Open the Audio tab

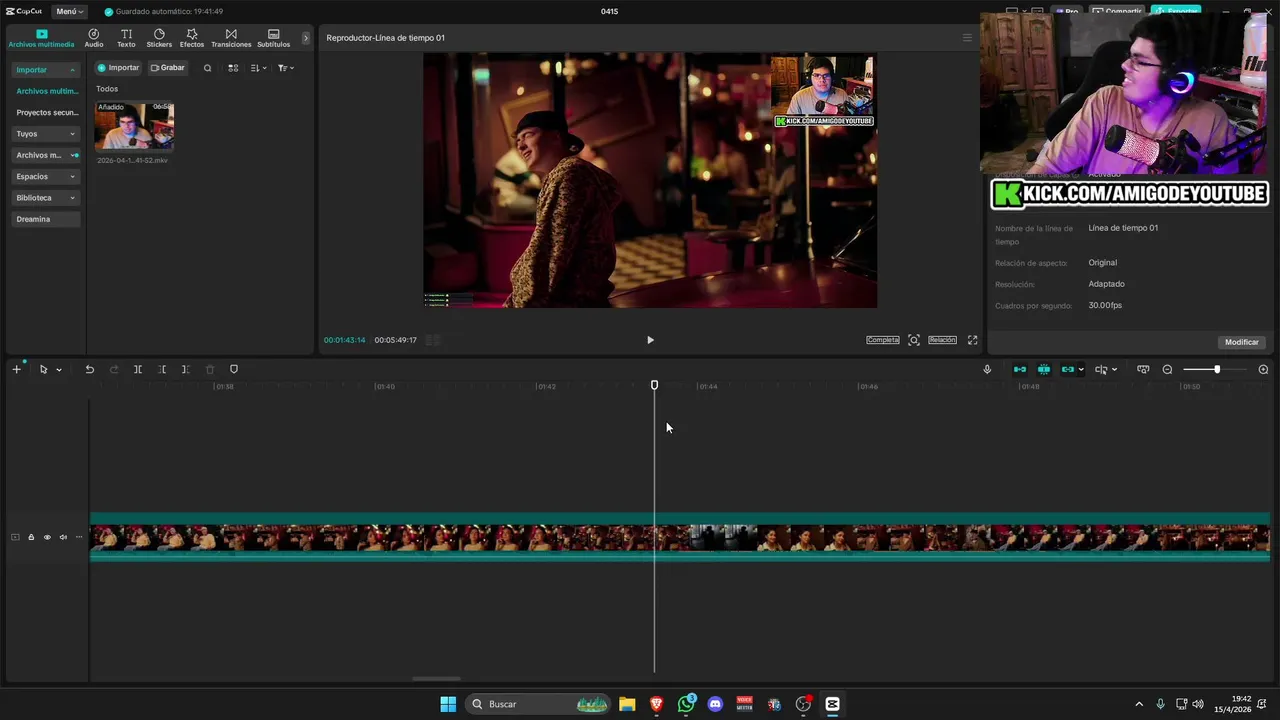(94, 38)
